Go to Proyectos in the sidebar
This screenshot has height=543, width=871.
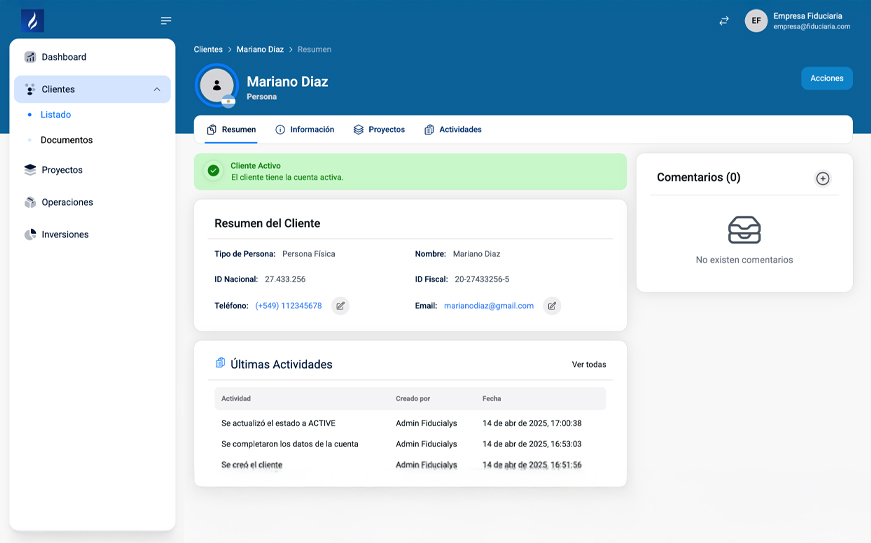pos(62,170)
